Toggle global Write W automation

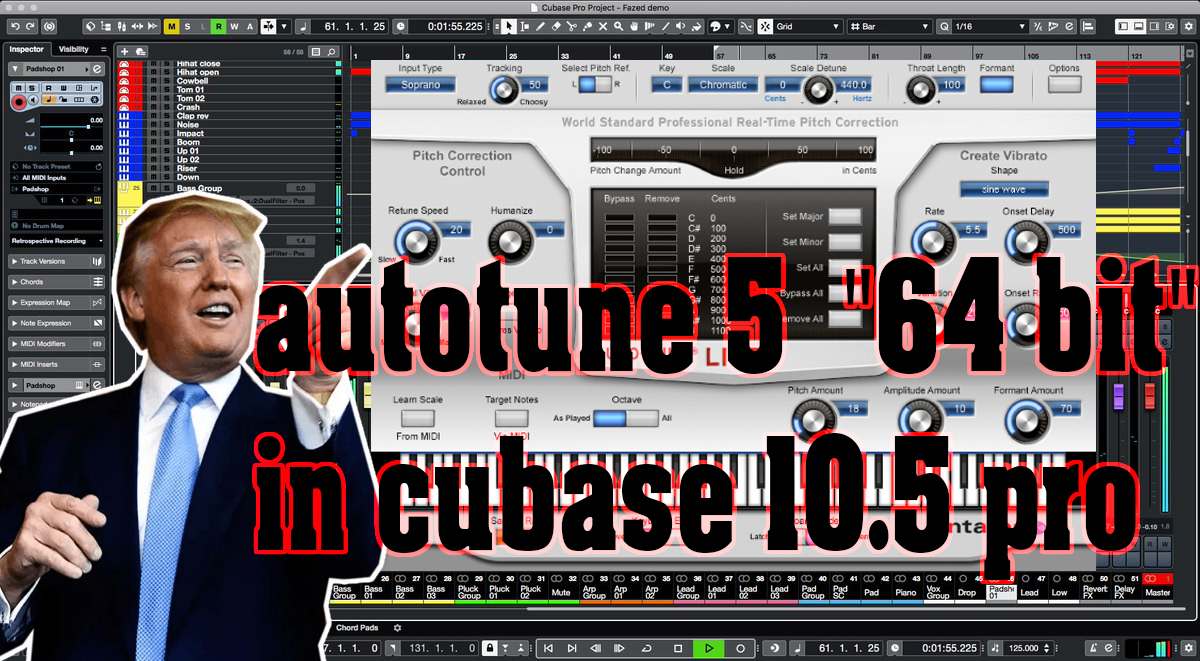tap(233, 26)
